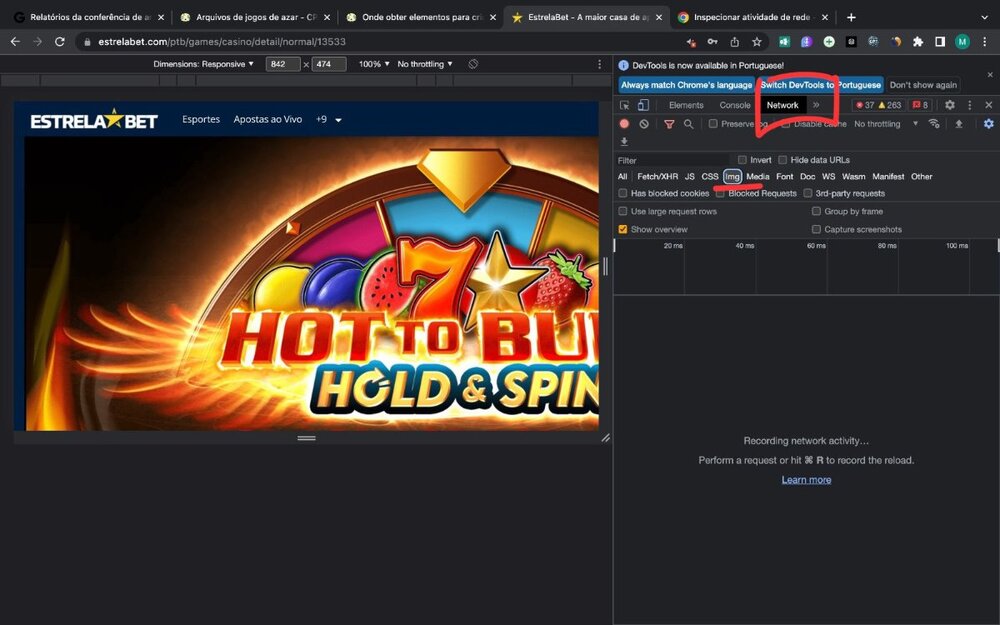Open blue network settings gear
The image size is (1000, 625).
tap(989, 124)
